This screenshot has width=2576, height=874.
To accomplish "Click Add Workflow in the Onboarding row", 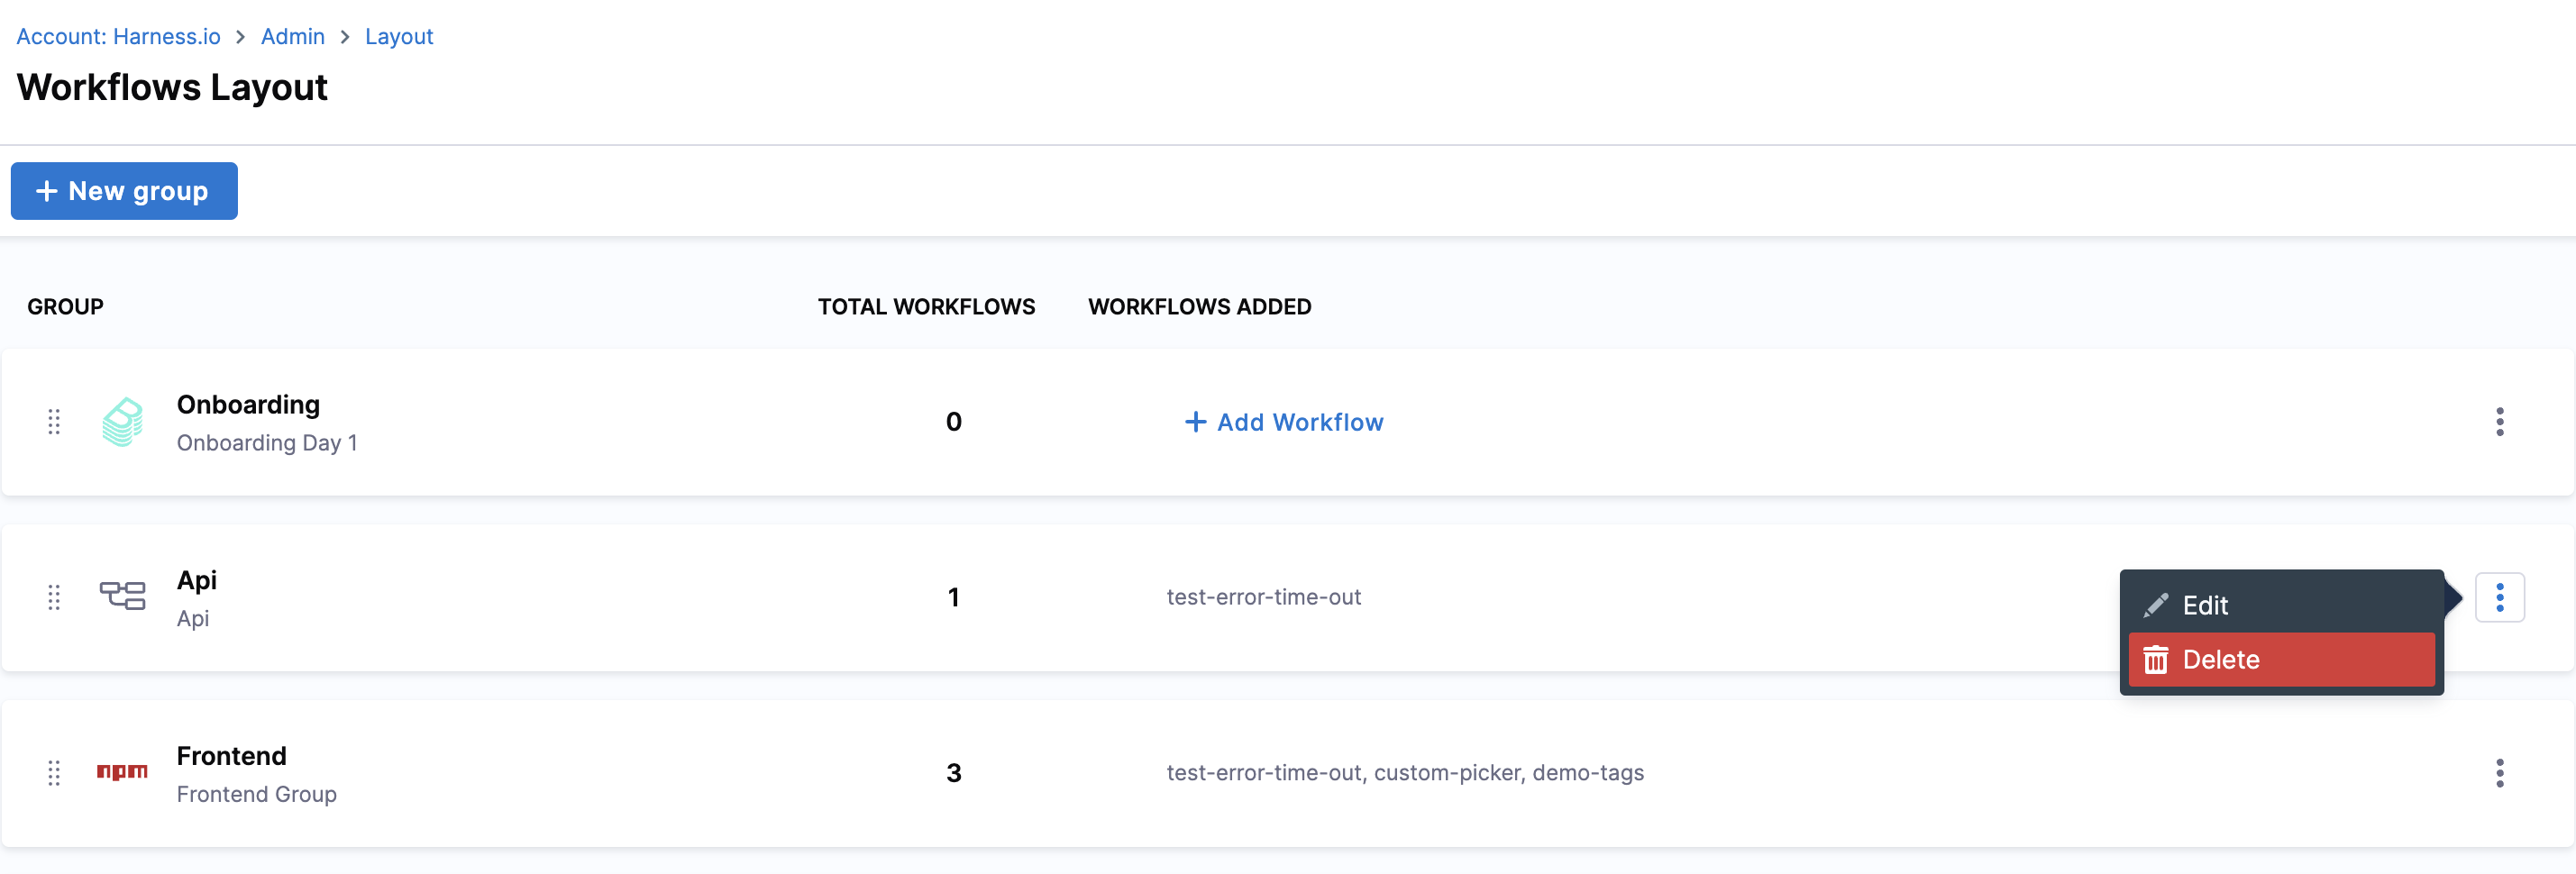I will tap(1284, 422).
